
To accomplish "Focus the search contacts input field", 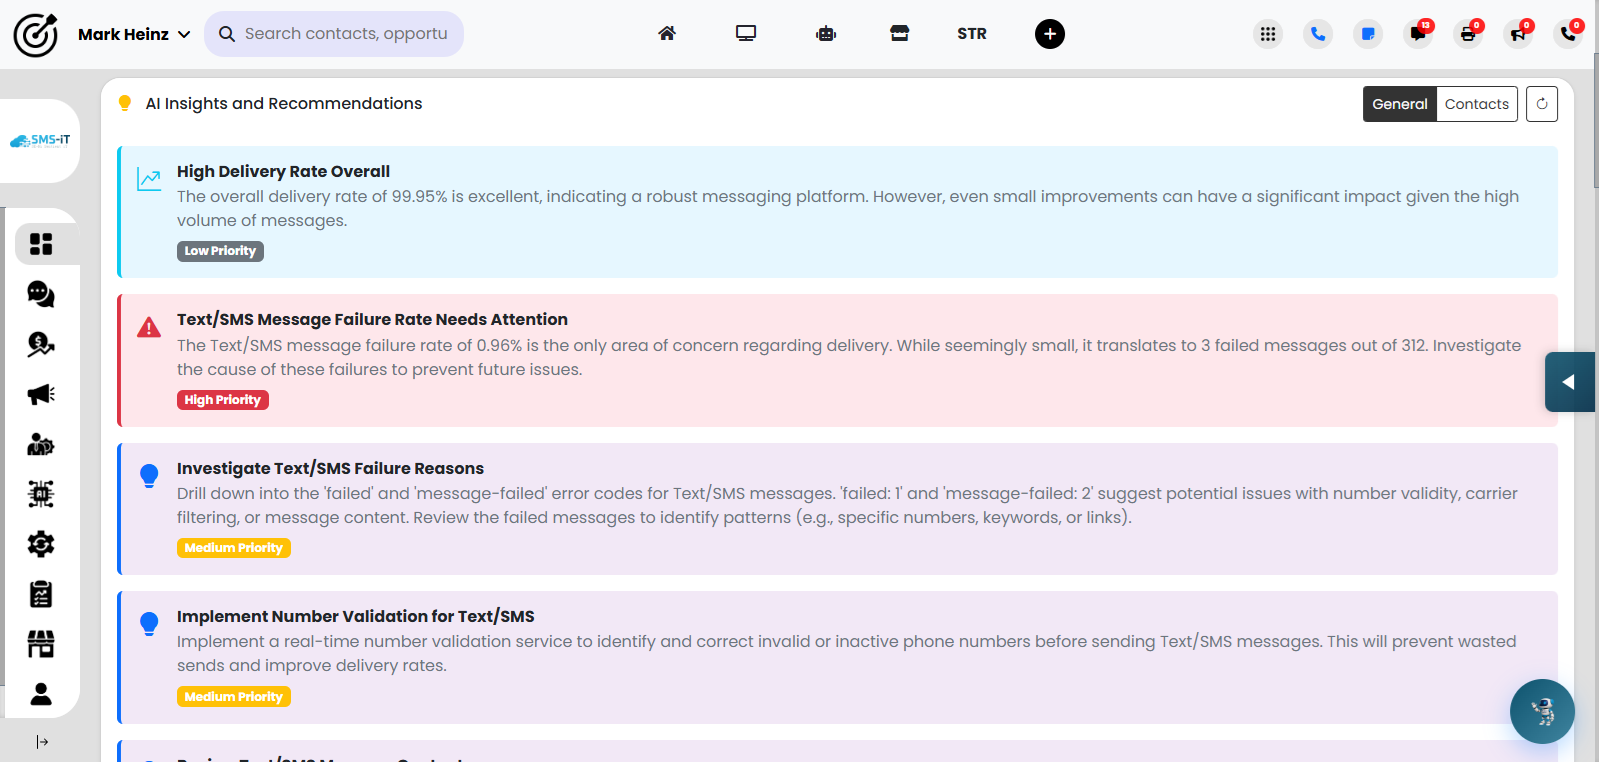I will click(334, 34).
